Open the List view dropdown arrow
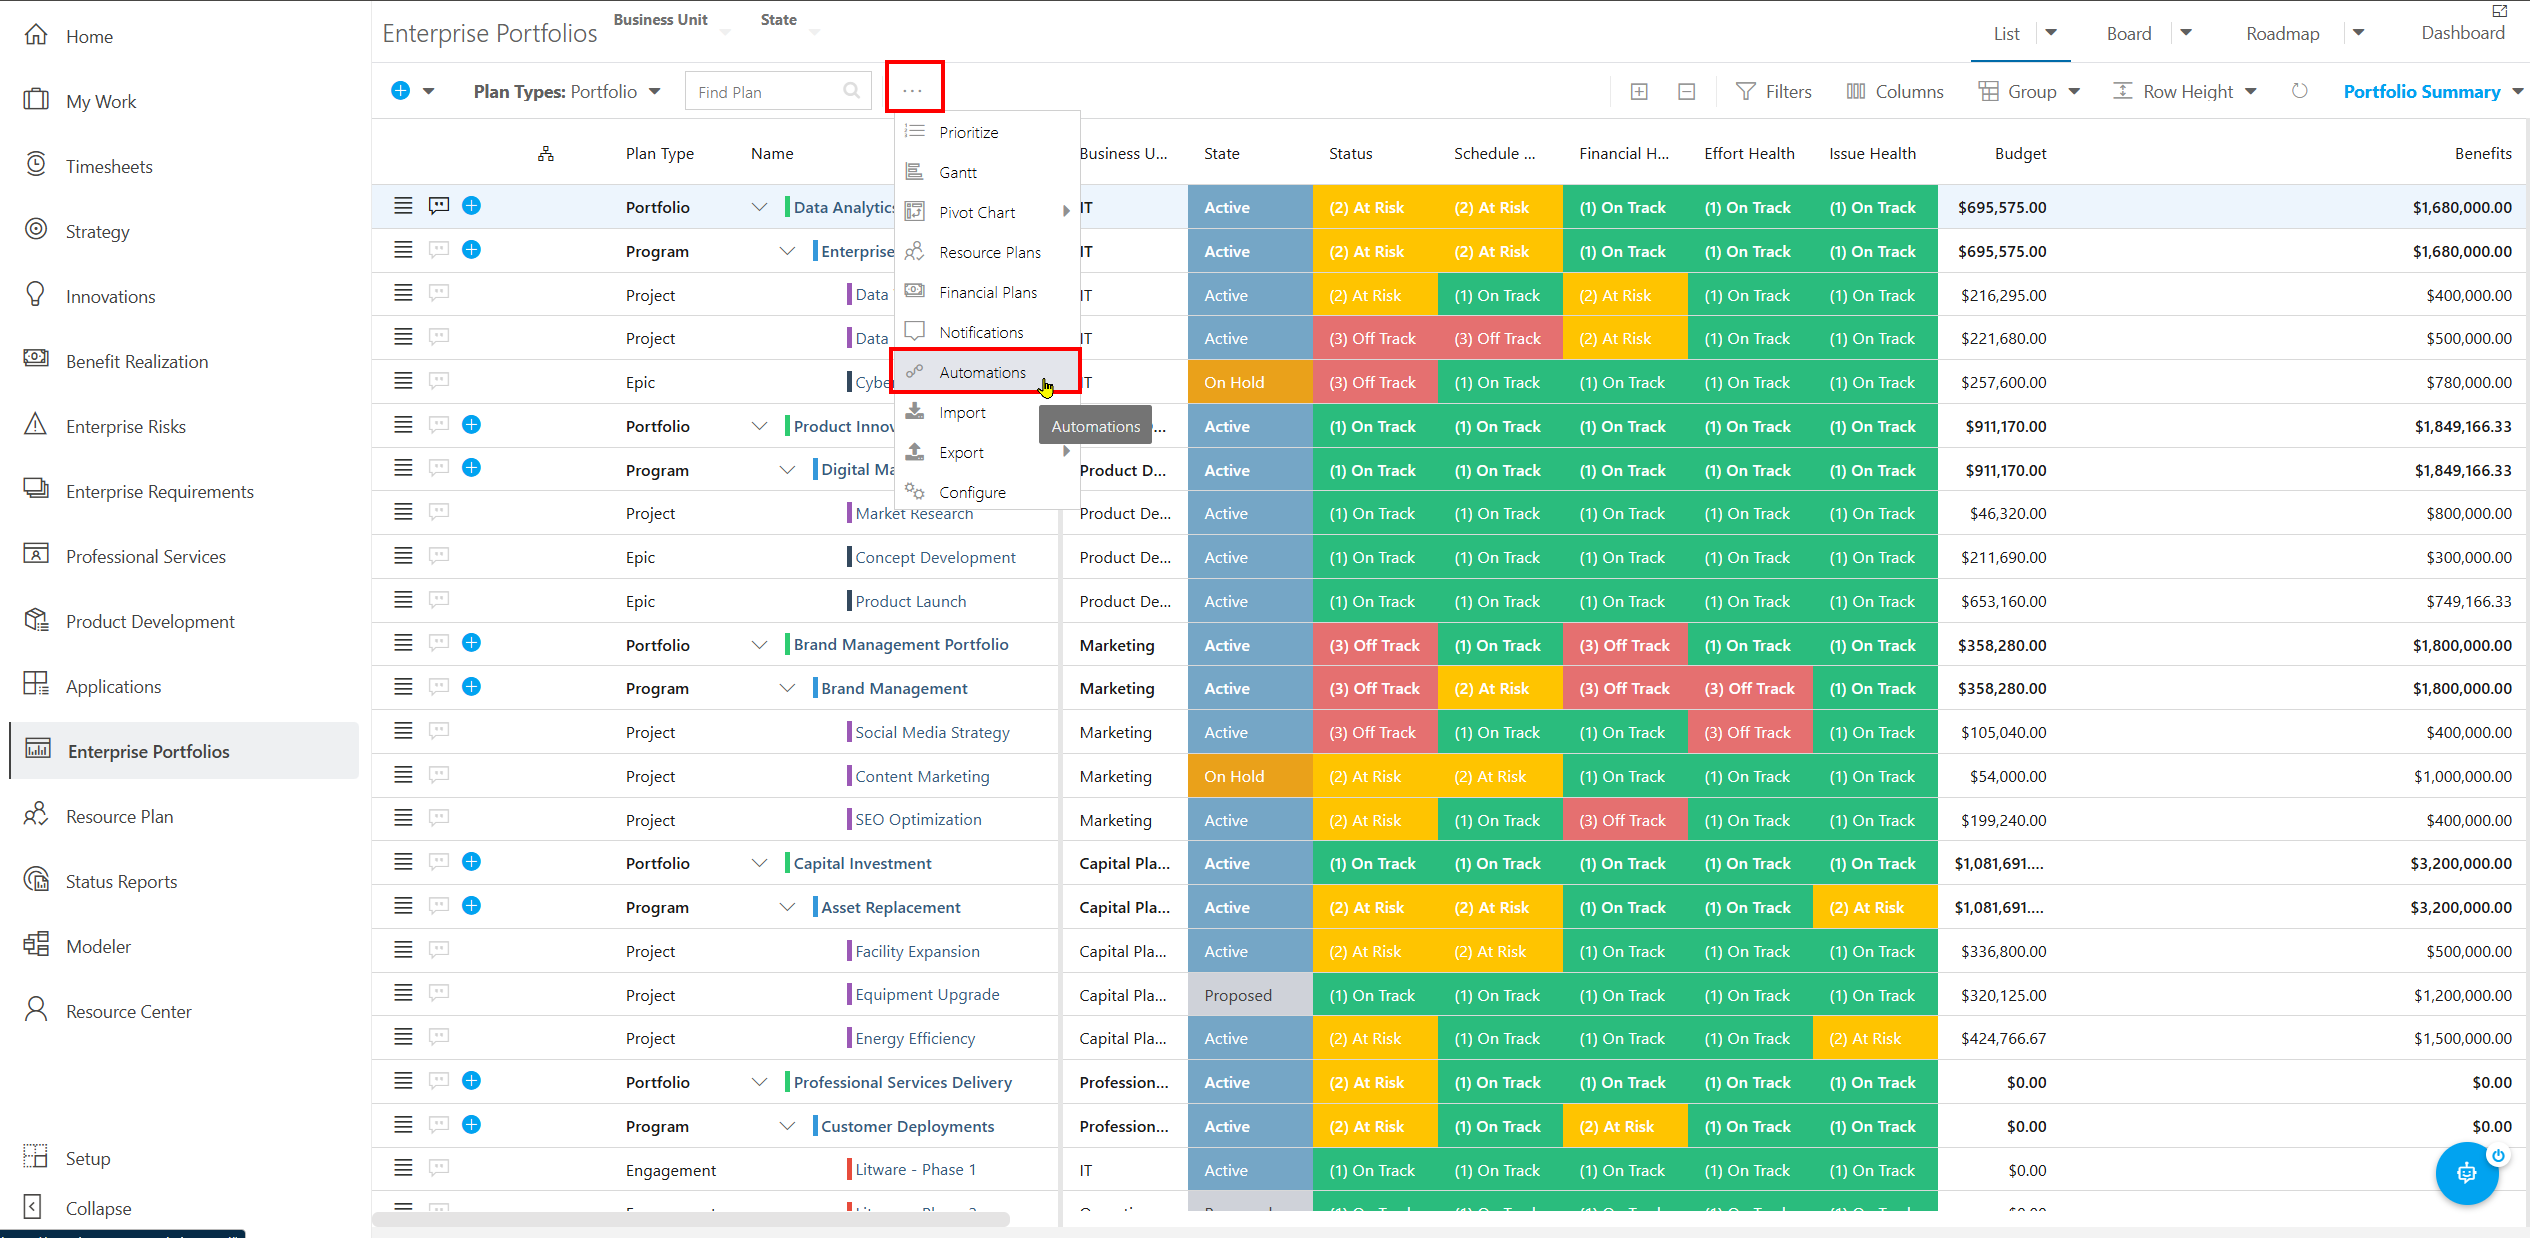The height and width of the screenshot is (1238, 2530). tap(2051, 33)
